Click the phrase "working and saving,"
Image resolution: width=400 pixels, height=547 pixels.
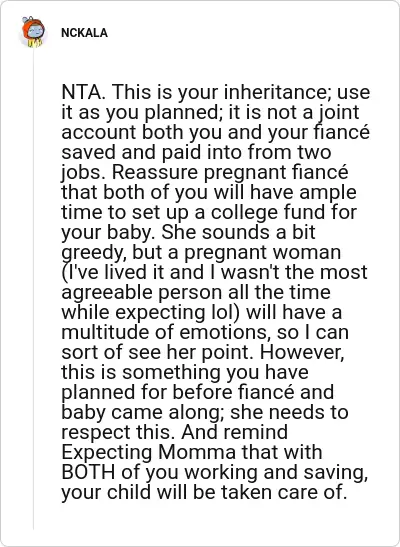276,473
